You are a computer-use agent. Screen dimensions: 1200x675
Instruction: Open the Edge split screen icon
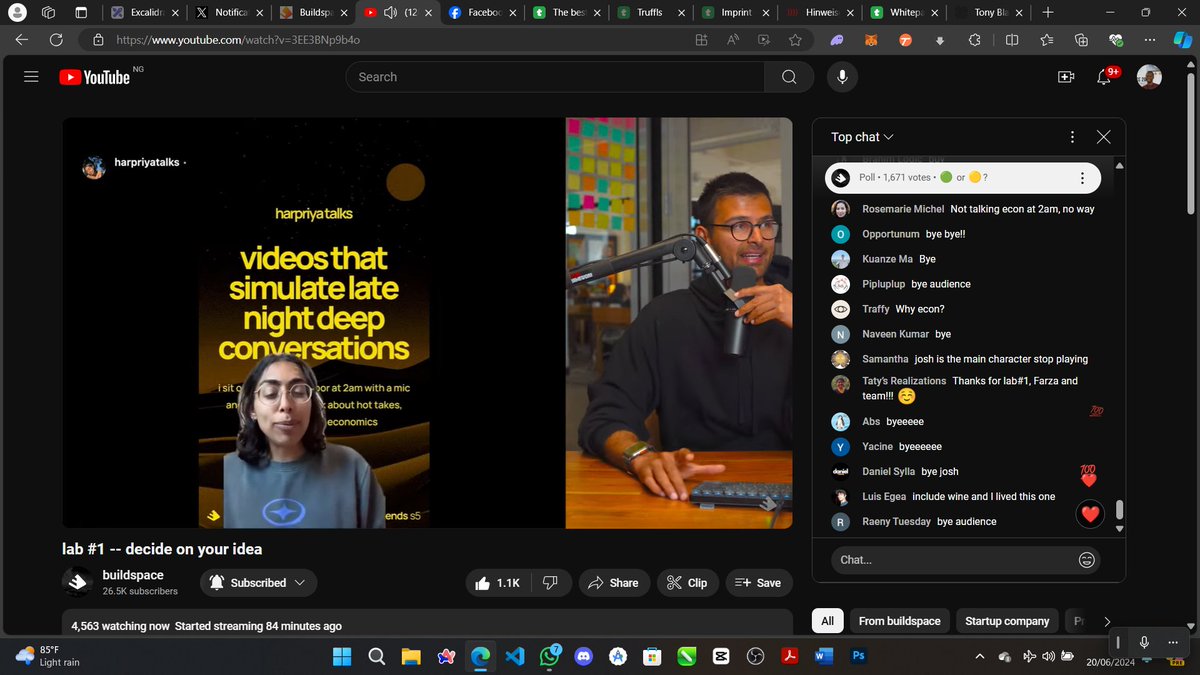click(1011, 40)
